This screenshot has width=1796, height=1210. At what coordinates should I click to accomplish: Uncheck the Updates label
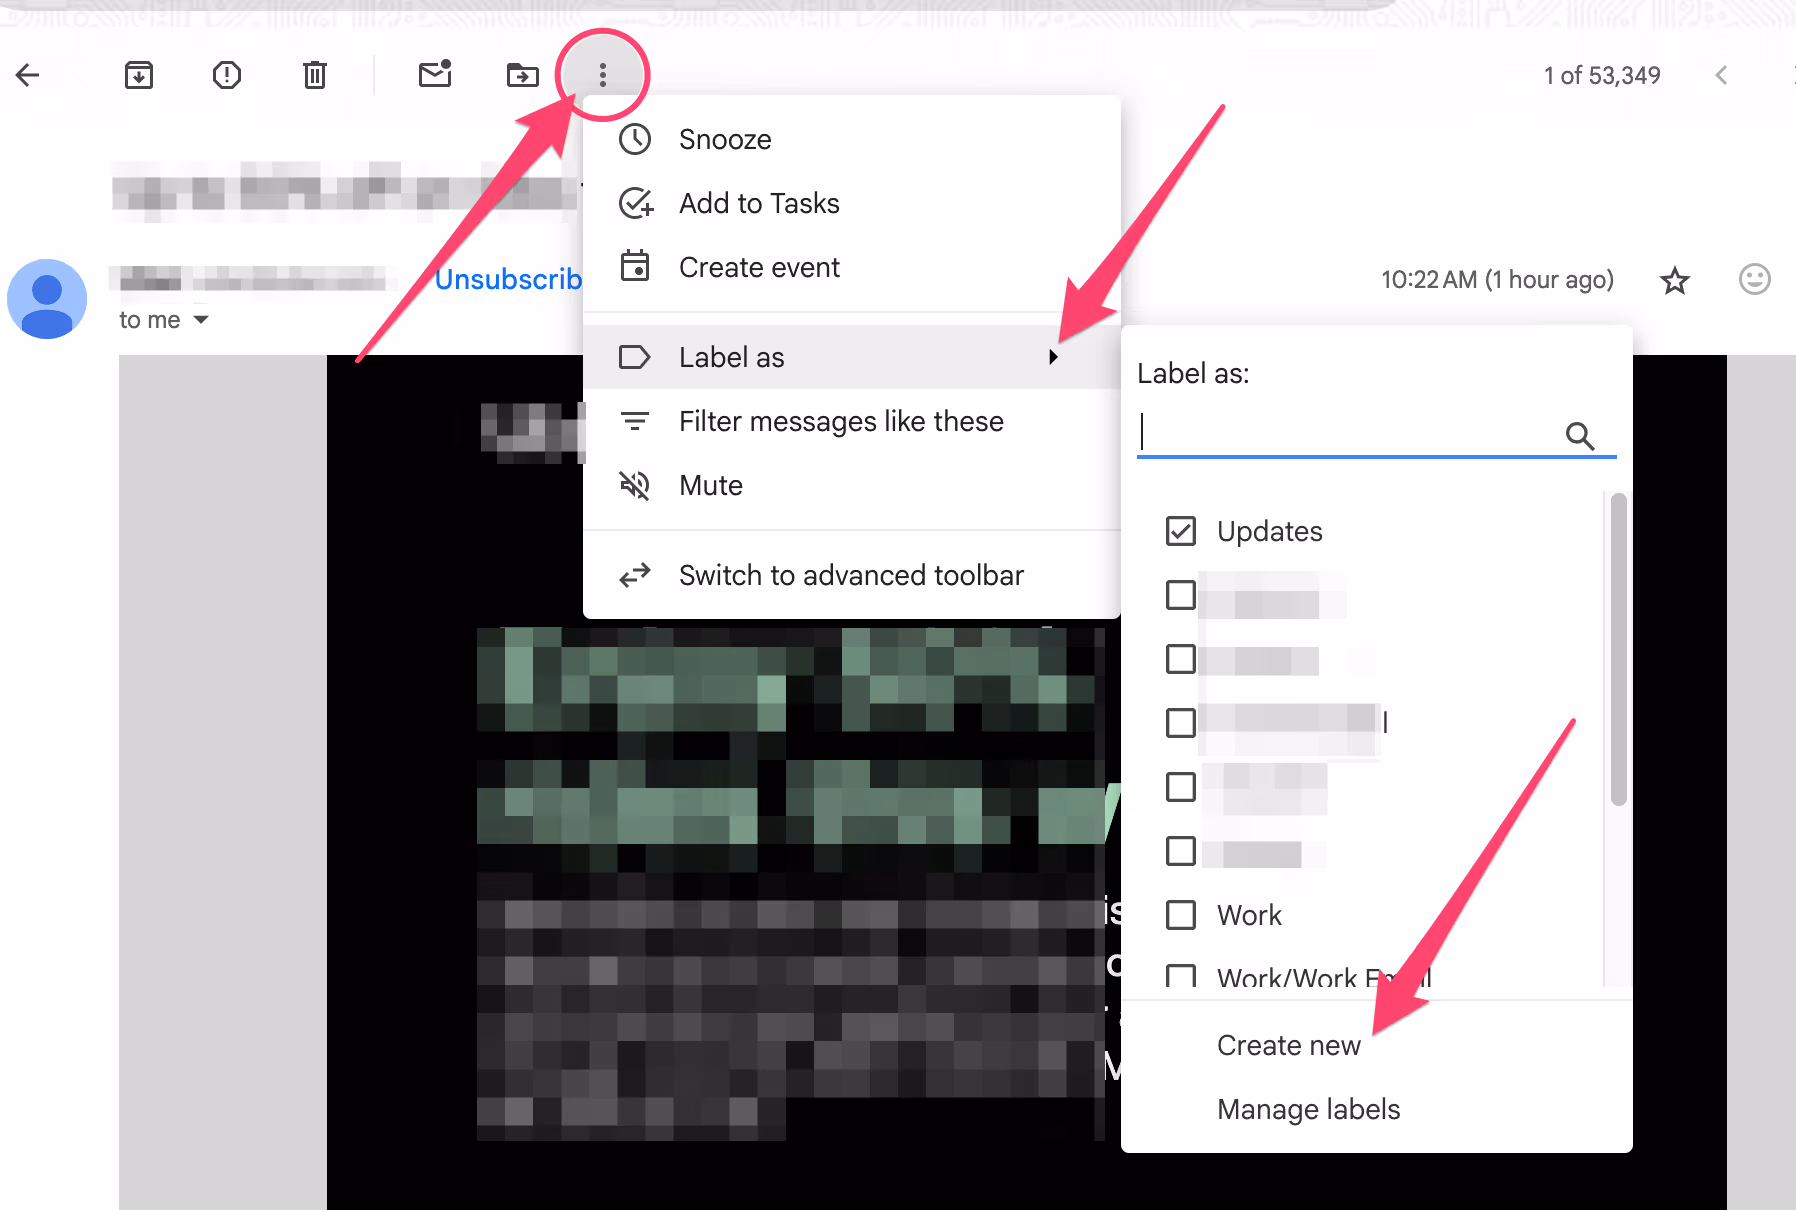coord(1181,531)
